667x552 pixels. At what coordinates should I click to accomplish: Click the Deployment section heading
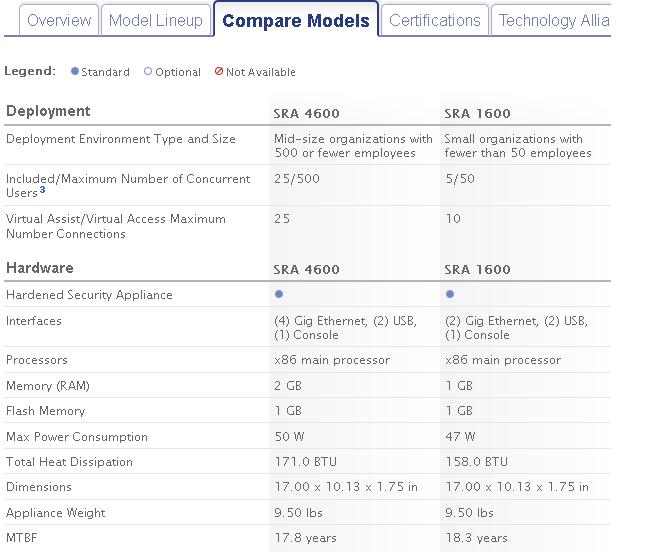click(48, 111)
